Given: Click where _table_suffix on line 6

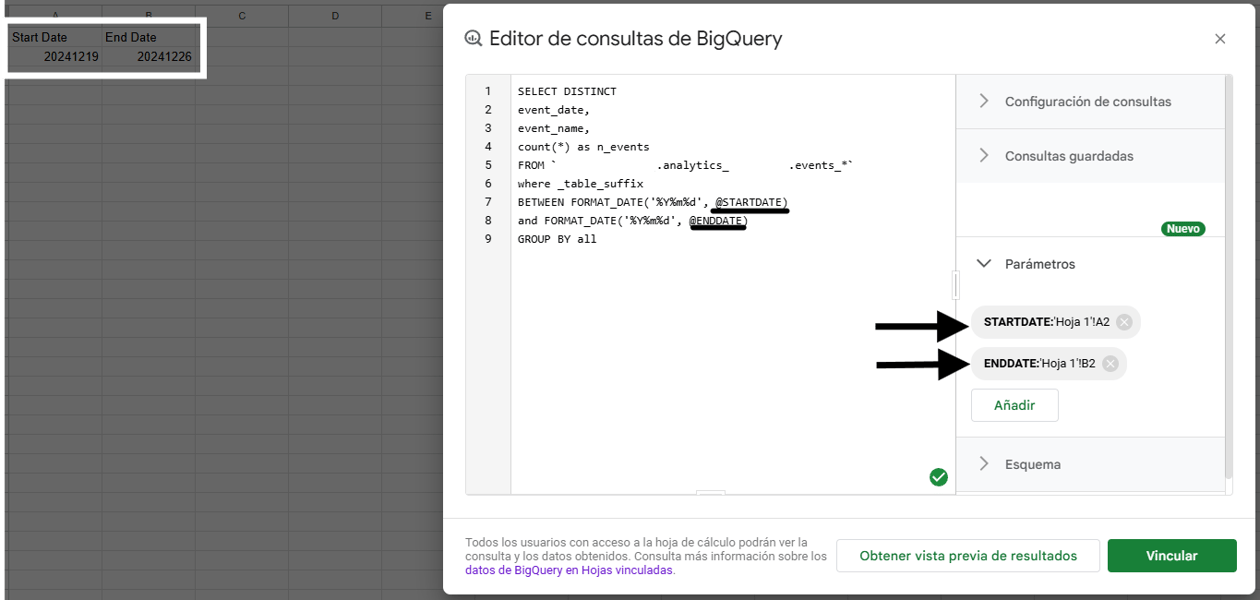Looking at the screenshot, I should 580,184.
